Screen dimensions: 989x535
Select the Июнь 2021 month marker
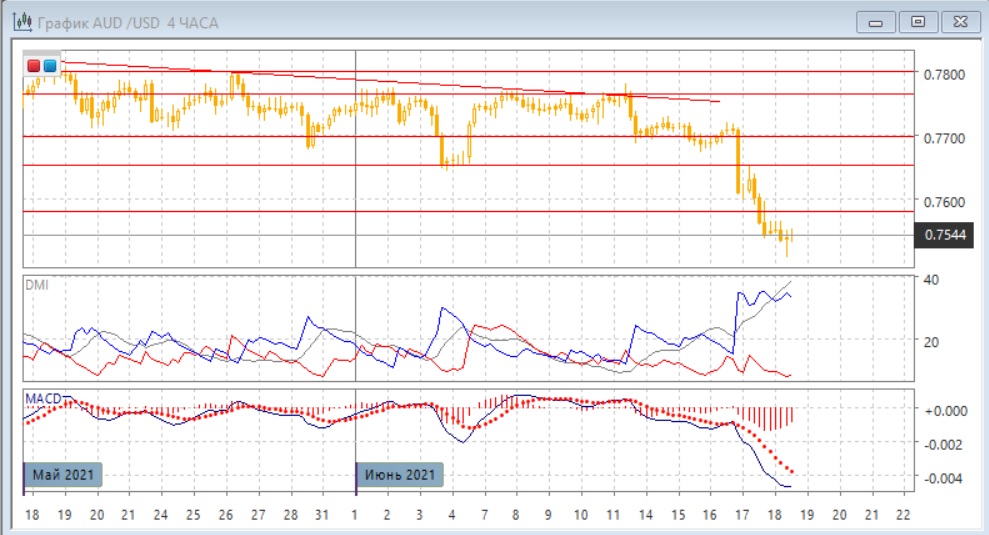coord(399,474)
